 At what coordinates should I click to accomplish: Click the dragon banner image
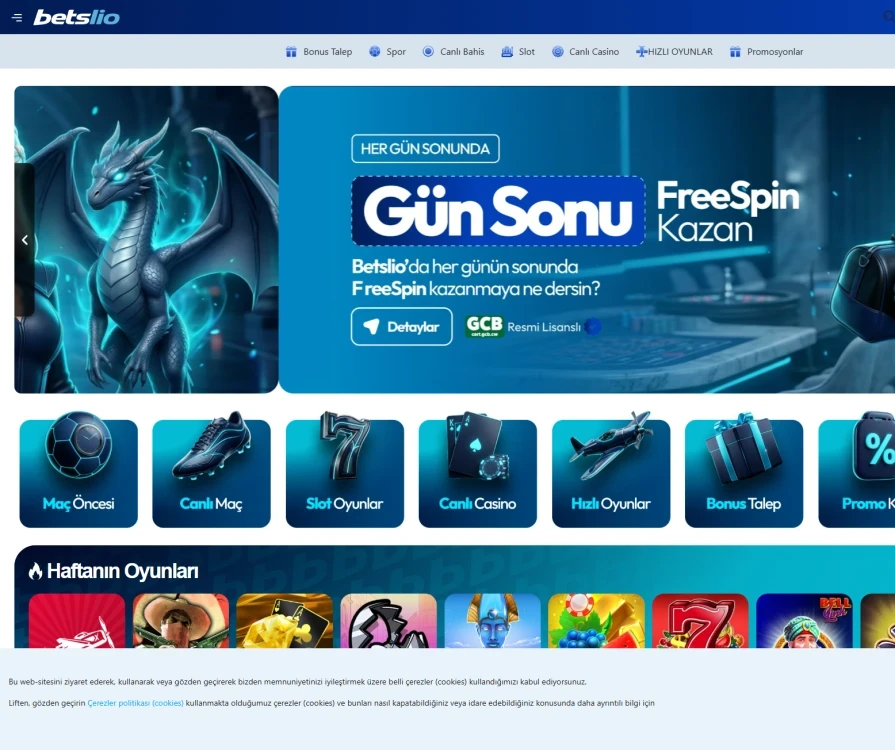pos(146,240)
